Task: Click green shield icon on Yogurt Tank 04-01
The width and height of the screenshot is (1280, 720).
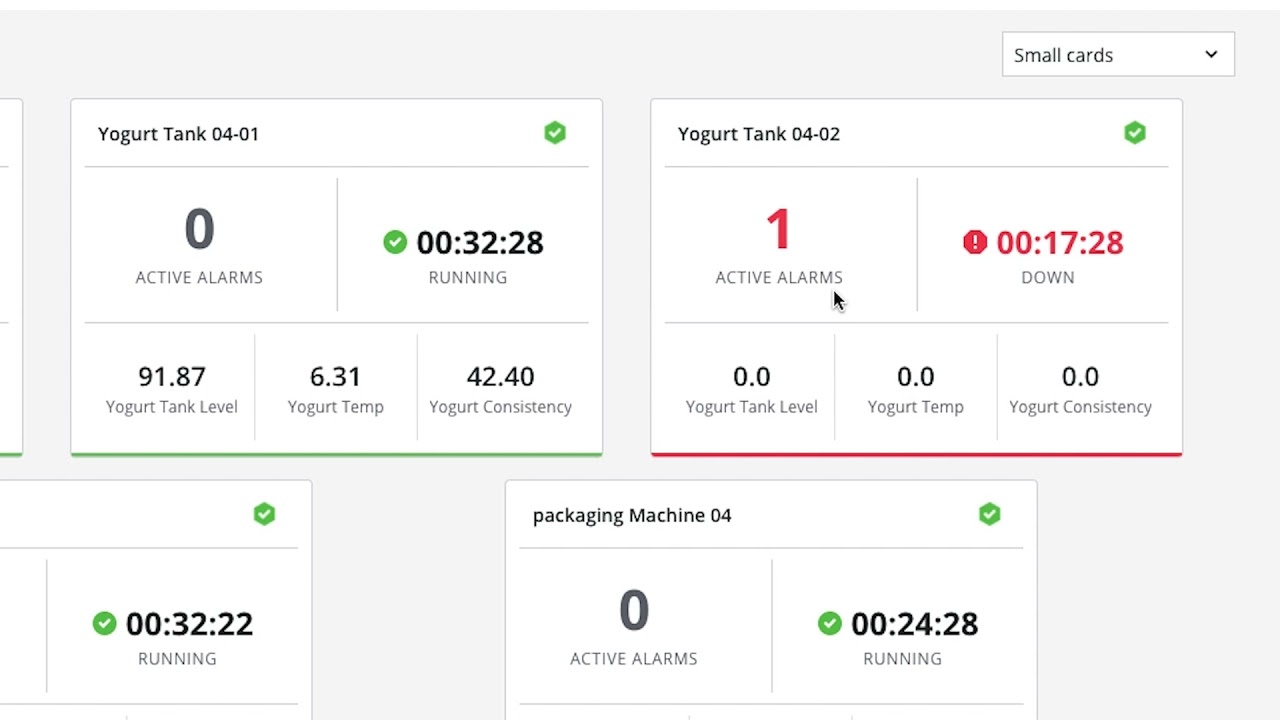Action: tap(555, 133)
